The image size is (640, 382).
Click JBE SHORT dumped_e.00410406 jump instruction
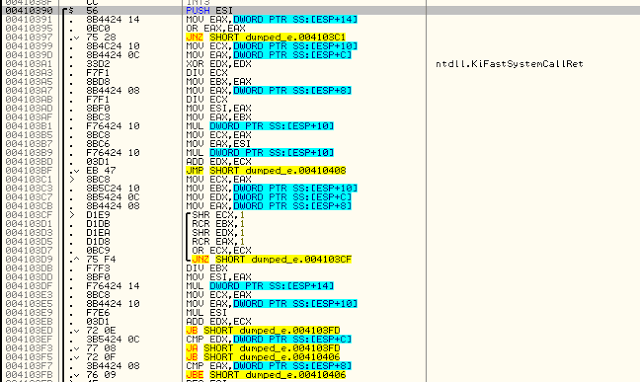point(266,375)
